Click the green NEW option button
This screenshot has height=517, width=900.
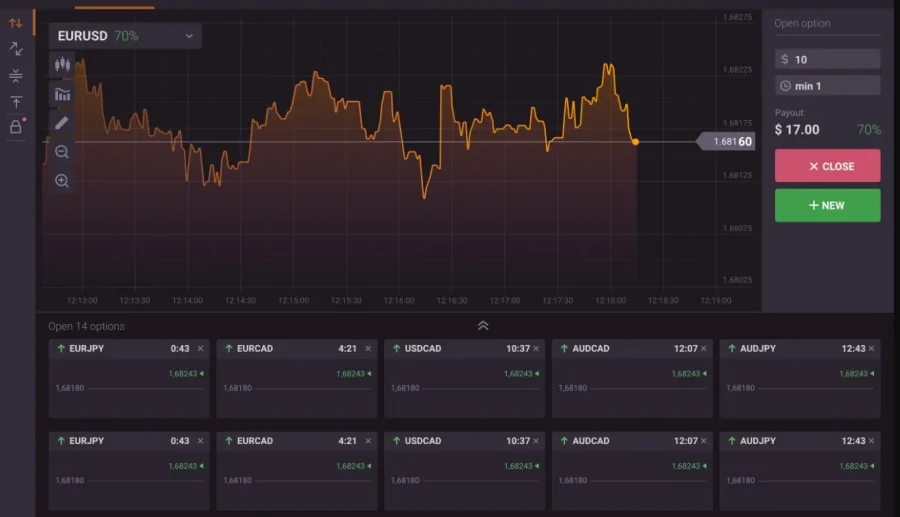827,205
